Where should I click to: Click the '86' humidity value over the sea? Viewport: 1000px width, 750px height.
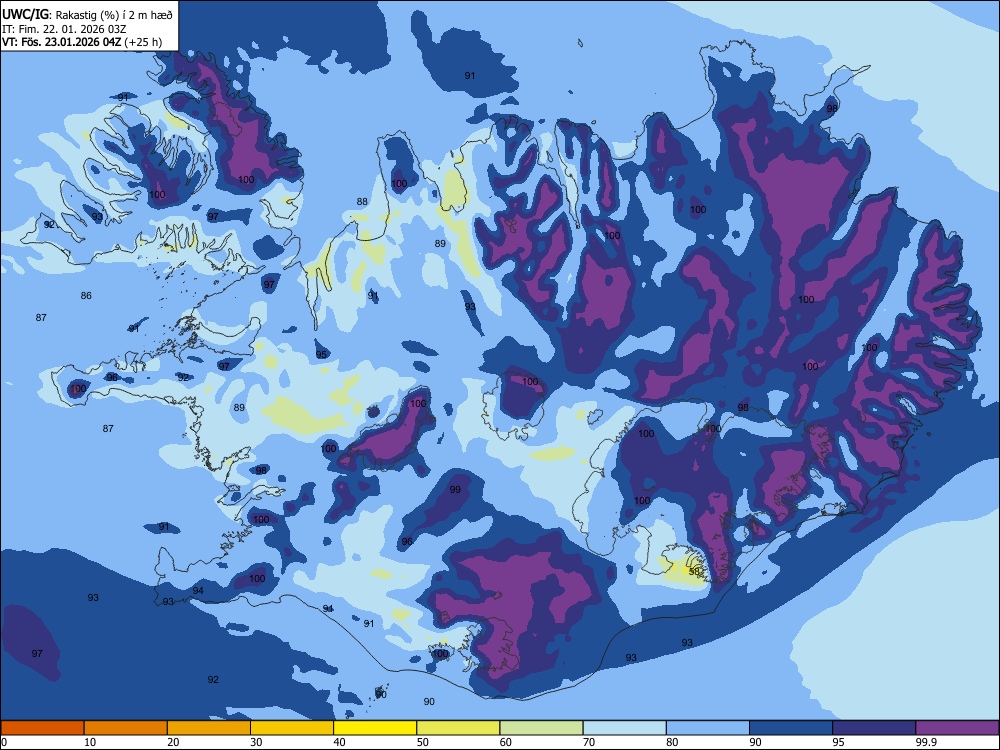(x=86, y=295)
